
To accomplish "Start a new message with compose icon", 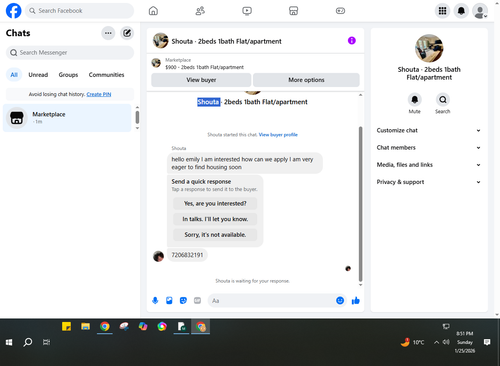I will pos(127,33).
